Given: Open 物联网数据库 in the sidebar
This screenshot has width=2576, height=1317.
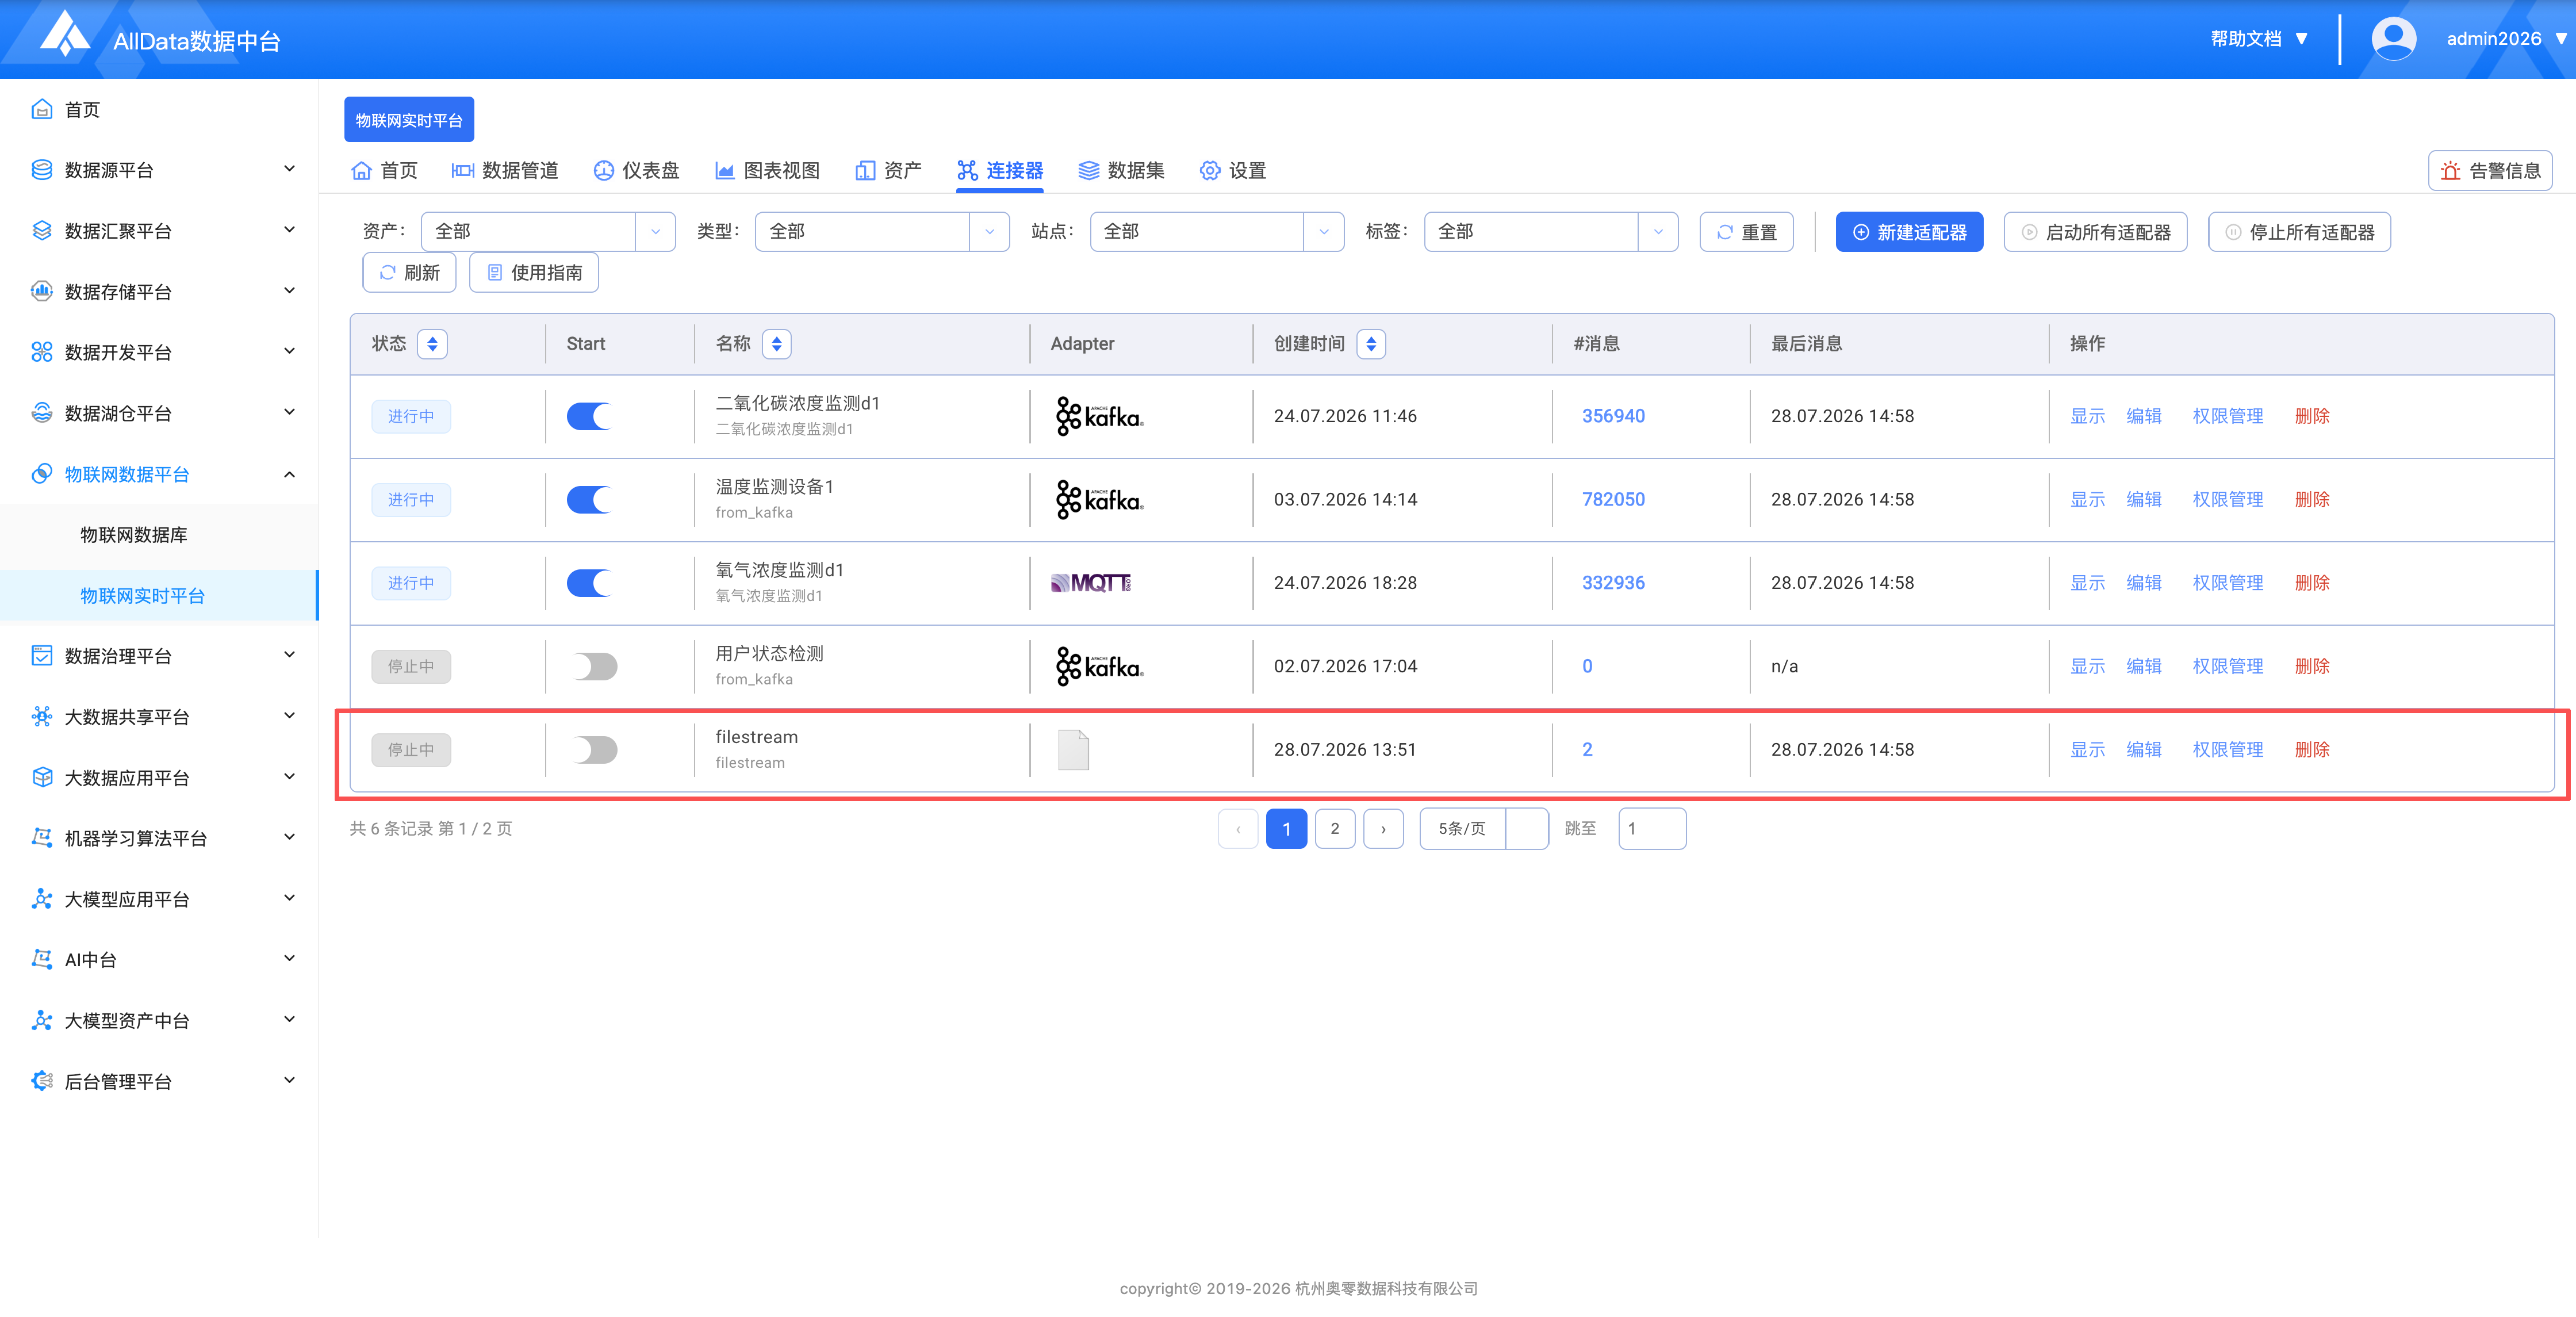Looking at the screenshot, I should coord(134,535).
